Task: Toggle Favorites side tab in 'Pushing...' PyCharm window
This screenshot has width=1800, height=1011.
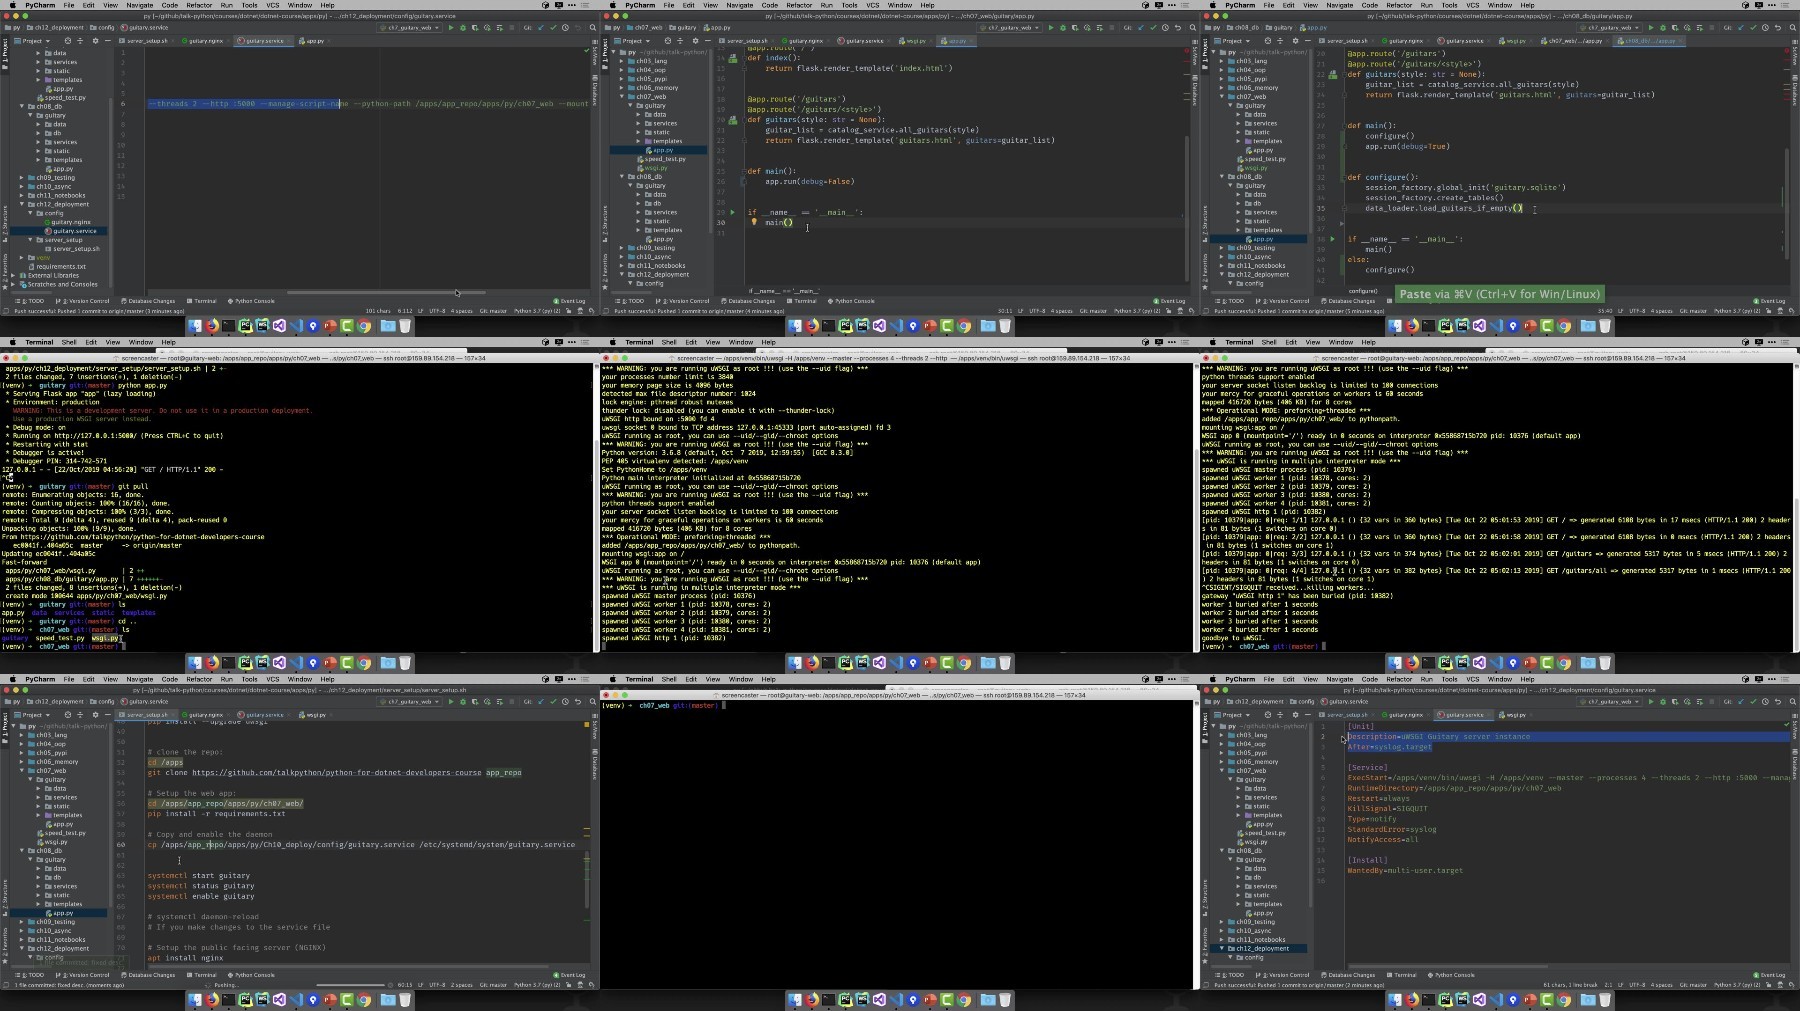Action: pyautogui.click(x=5, y=946)
